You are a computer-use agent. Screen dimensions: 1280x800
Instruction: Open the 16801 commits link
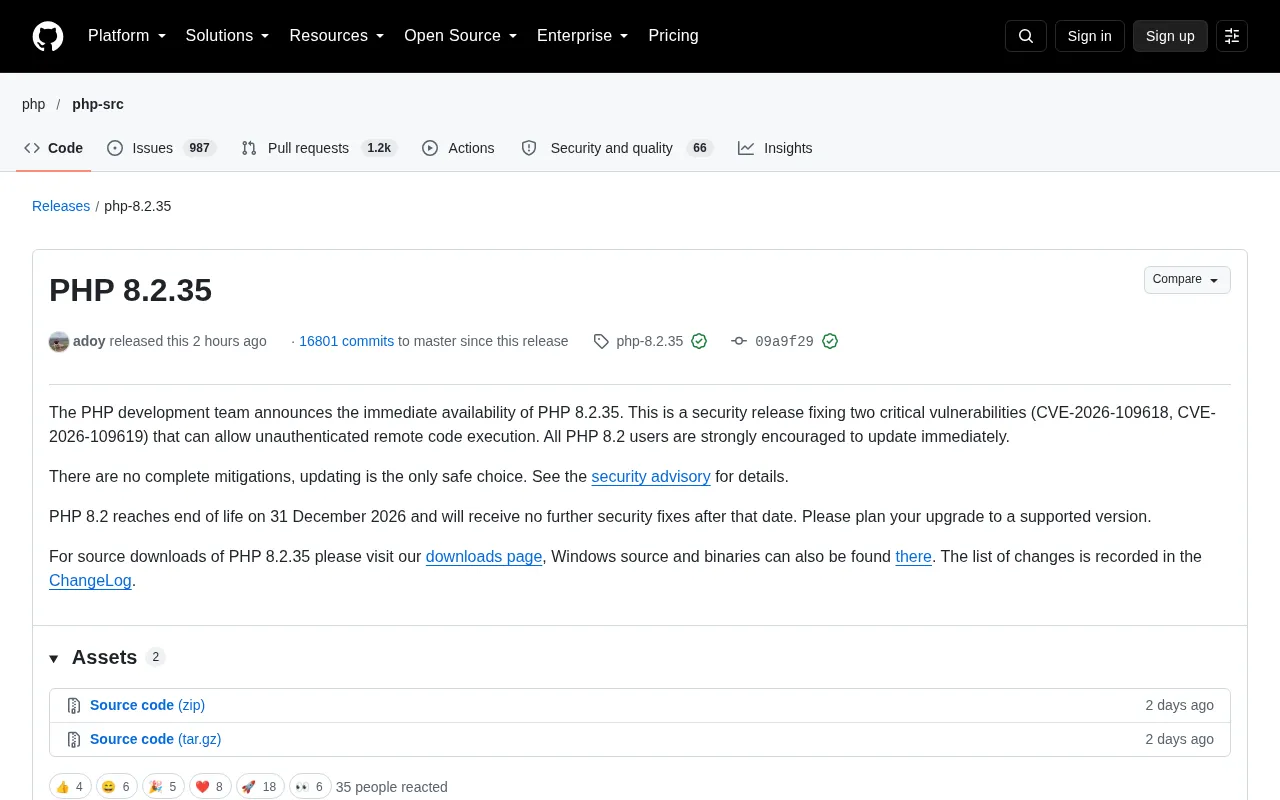(x=346, y=341)
